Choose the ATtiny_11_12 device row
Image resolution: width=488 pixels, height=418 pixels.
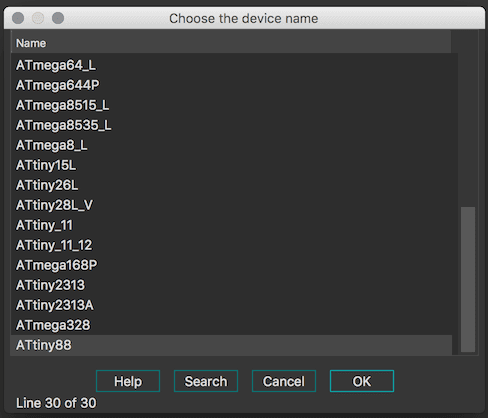tap(231, 245)
